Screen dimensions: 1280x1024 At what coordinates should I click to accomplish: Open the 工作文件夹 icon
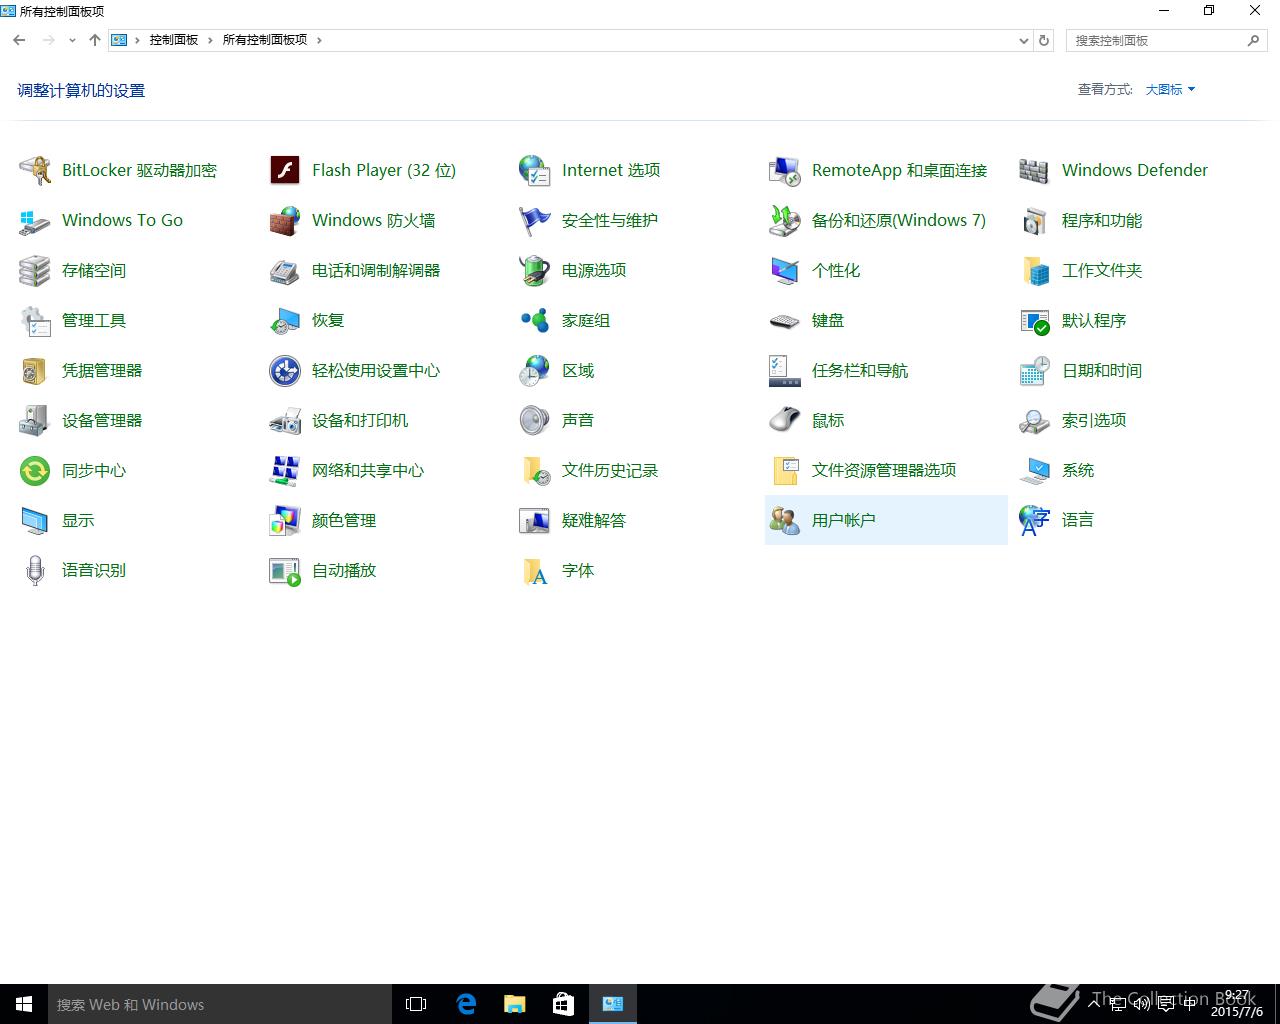click(1035, 270)
